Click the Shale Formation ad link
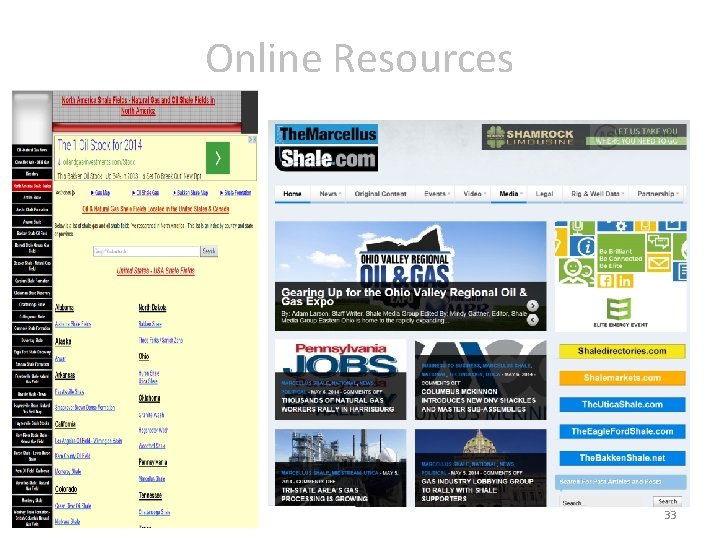The width and height of the screenshot is (720, 540). pyautogui.click(x=236, y=193)
